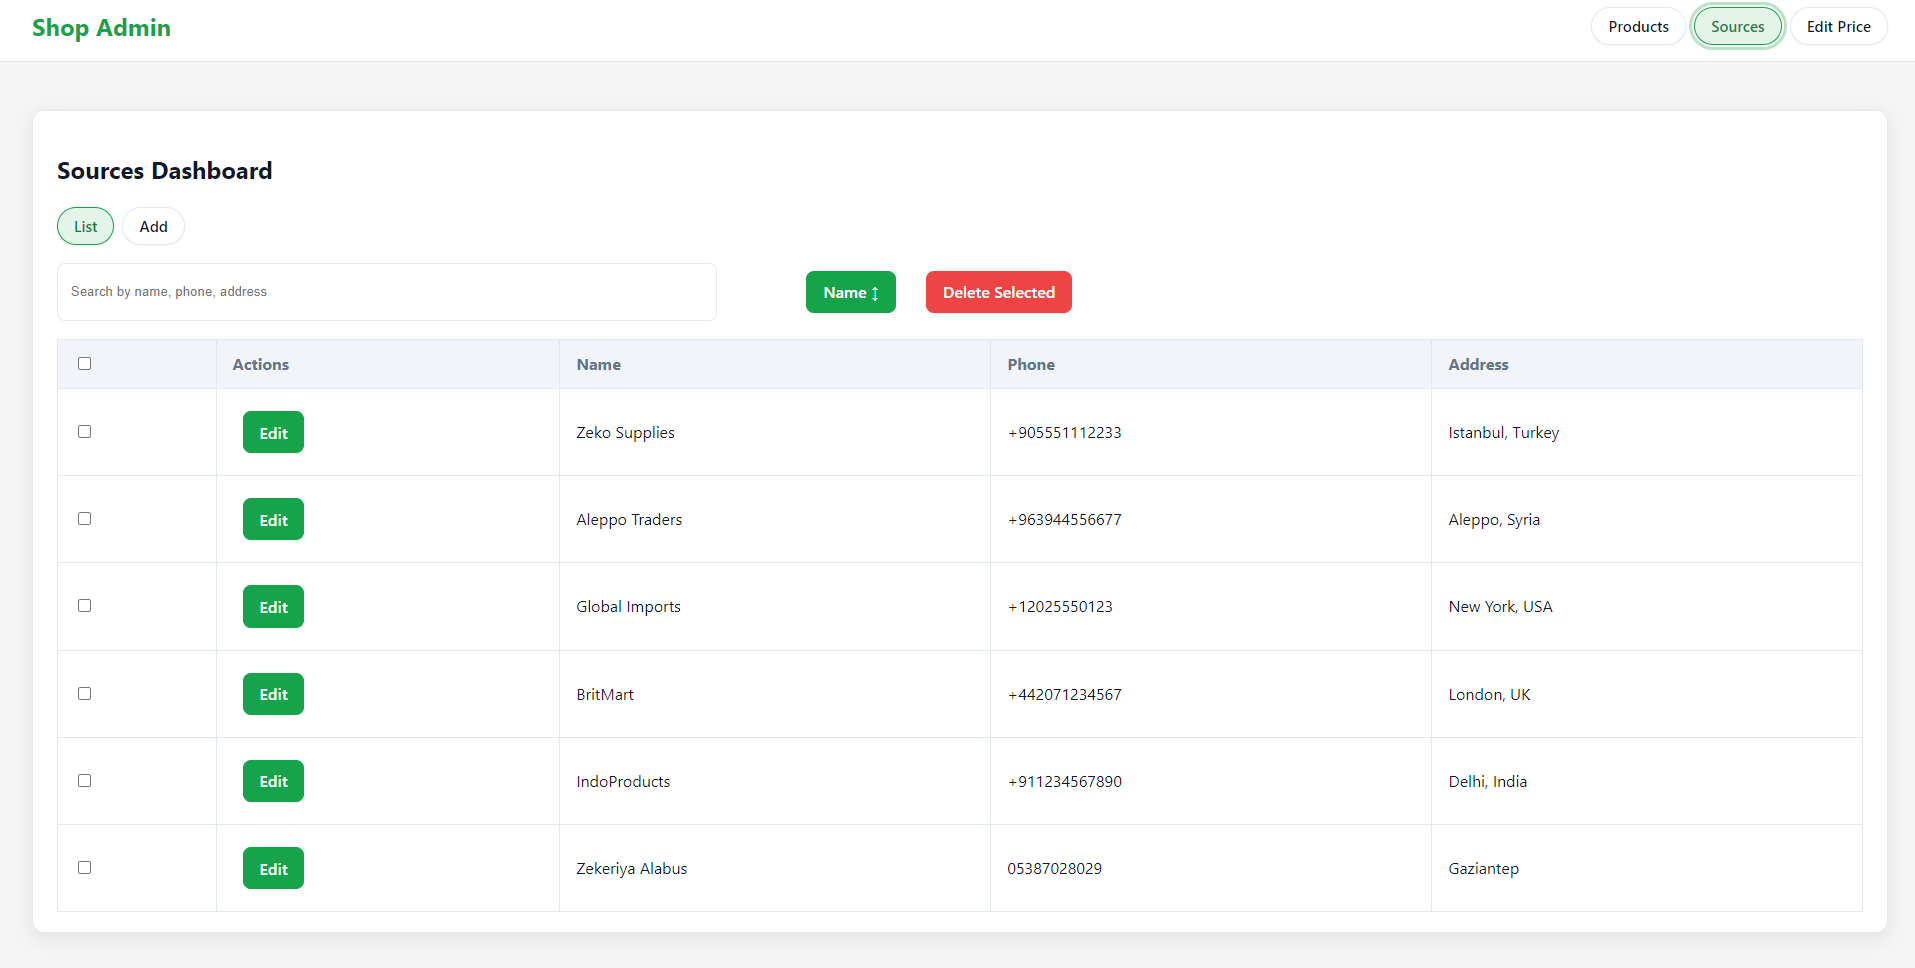Focus the search by name field

pos(386,292)
